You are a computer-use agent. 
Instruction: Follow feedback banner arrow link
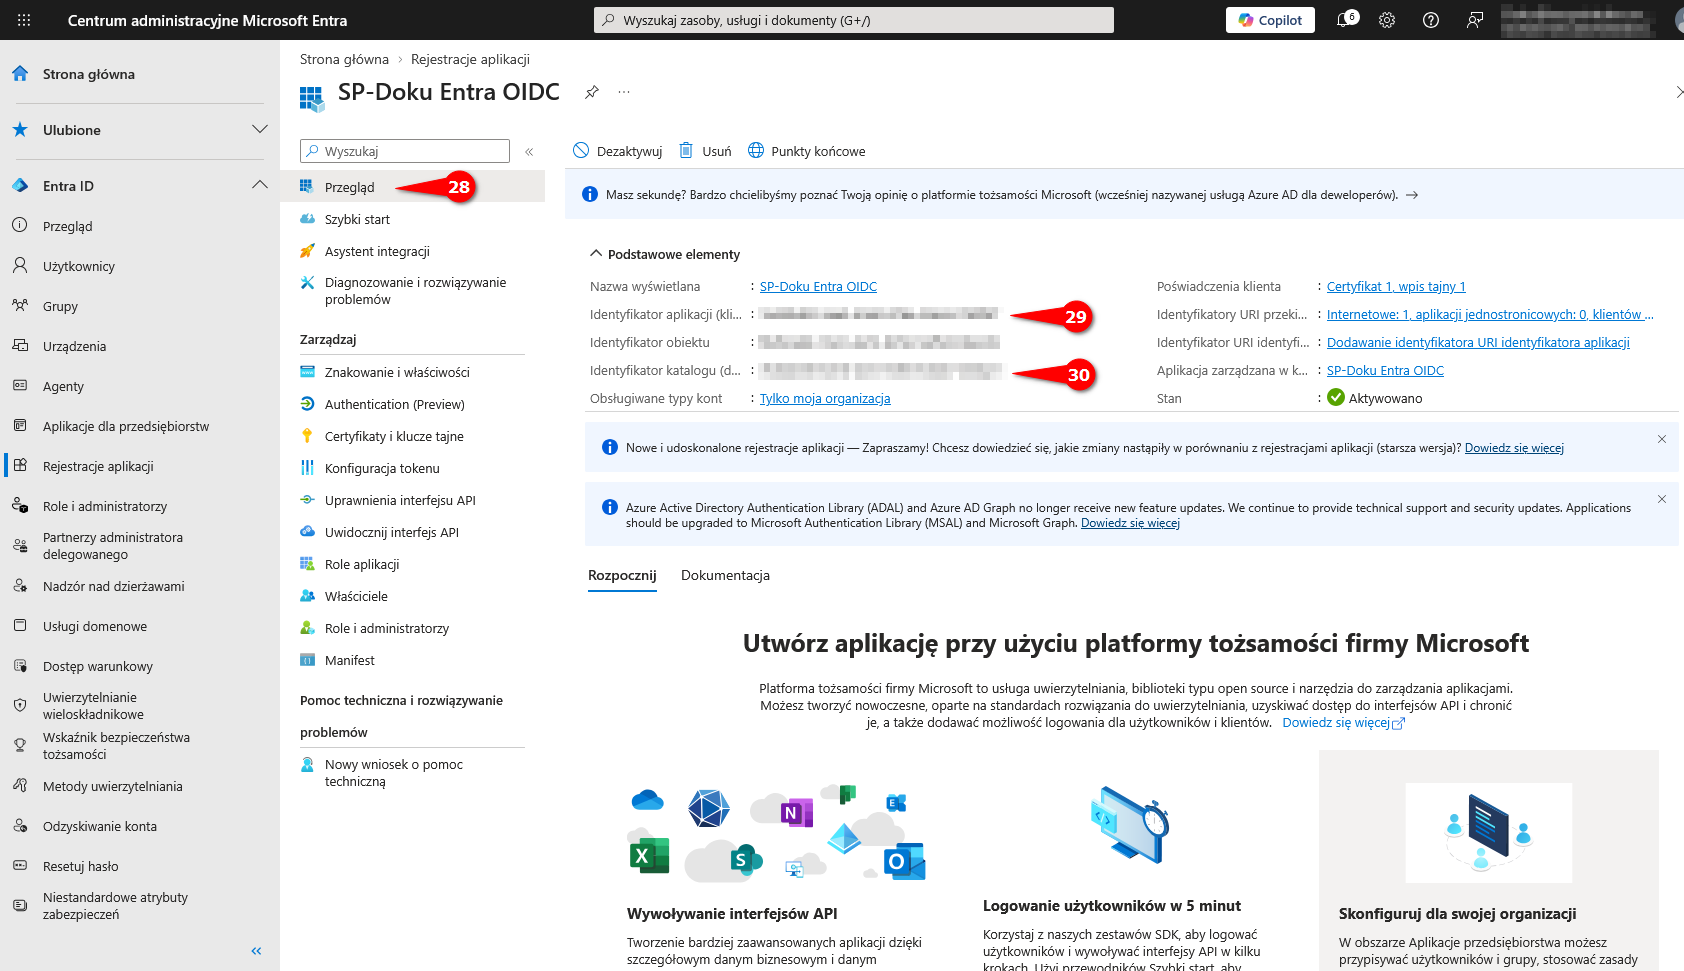[x=1412, y=195]
